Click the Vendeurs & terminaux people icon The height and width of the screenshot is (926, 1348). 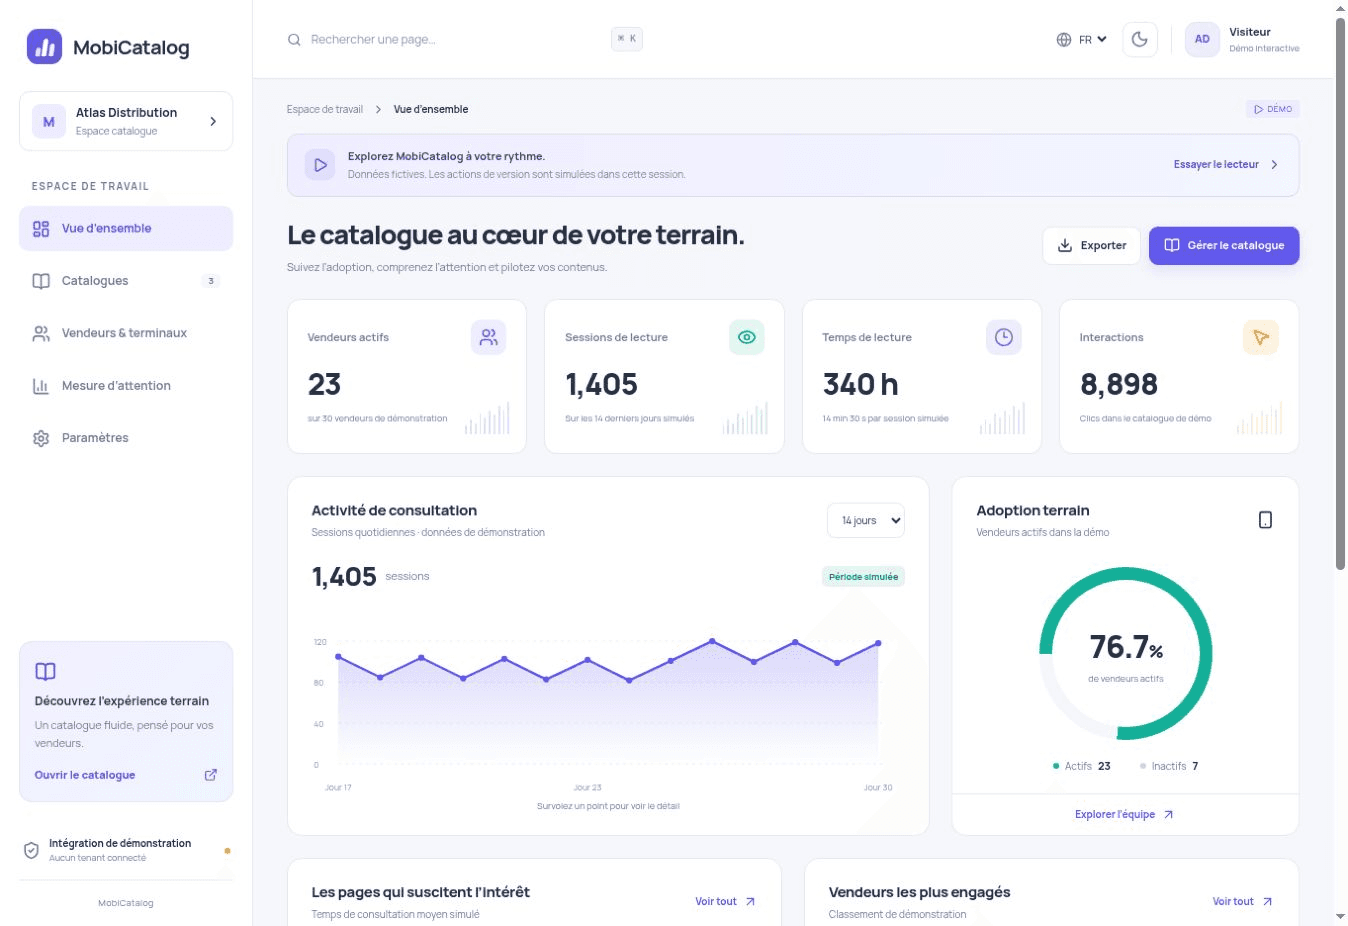[41, 333]
